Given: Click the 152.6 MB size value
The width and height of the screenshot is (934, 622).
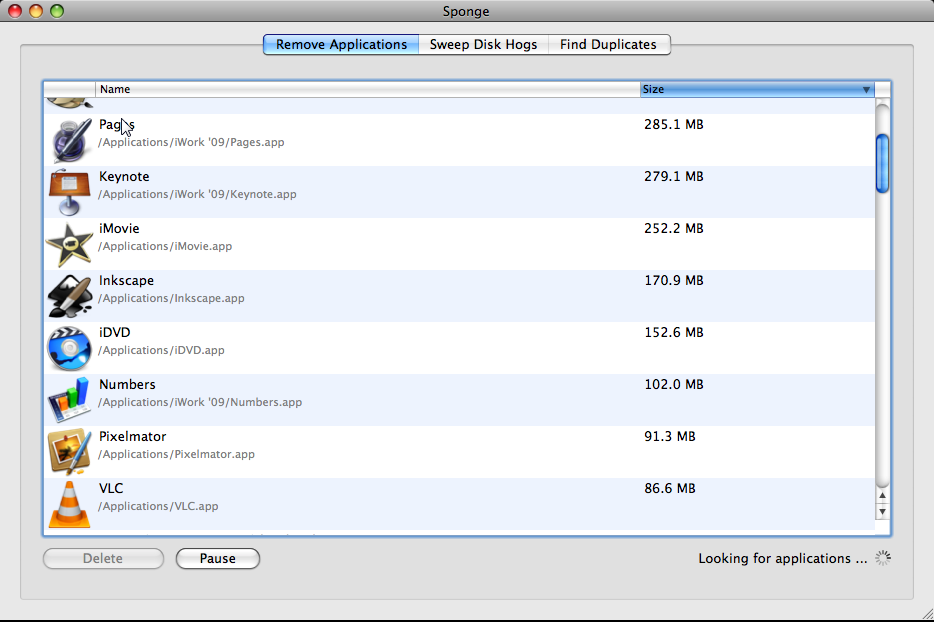Looking at the screenshot, I should pyautogui.click(x=674, y=332).
